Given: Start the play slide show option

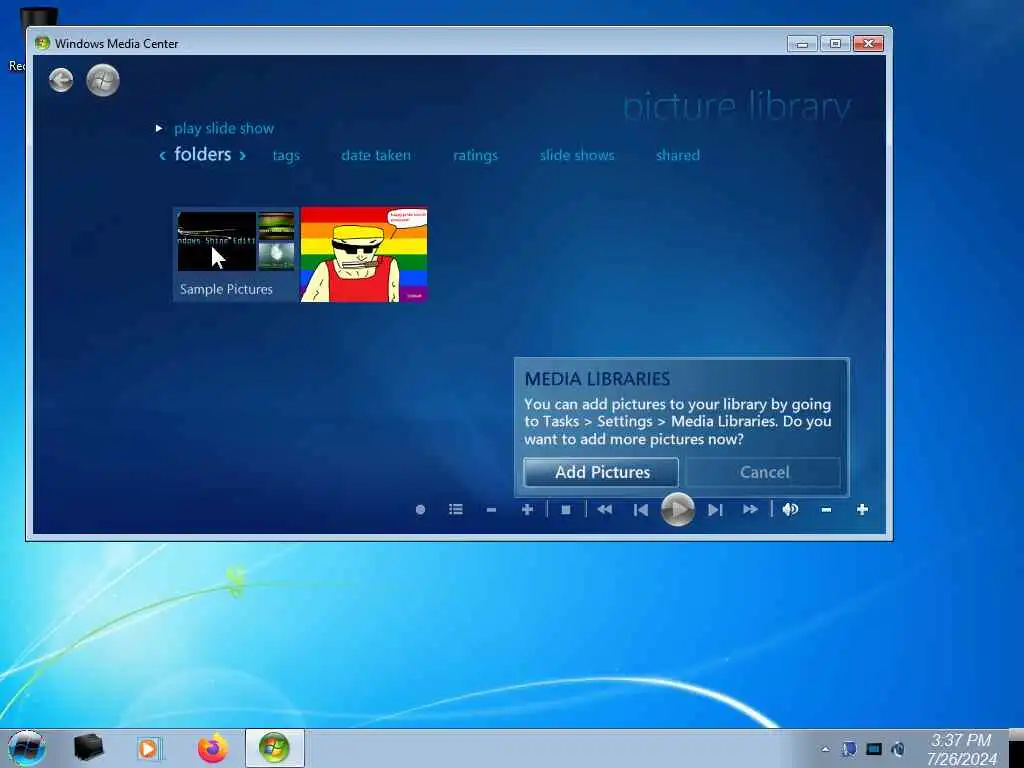Looking at the screenshot, I should click(223, 129).
